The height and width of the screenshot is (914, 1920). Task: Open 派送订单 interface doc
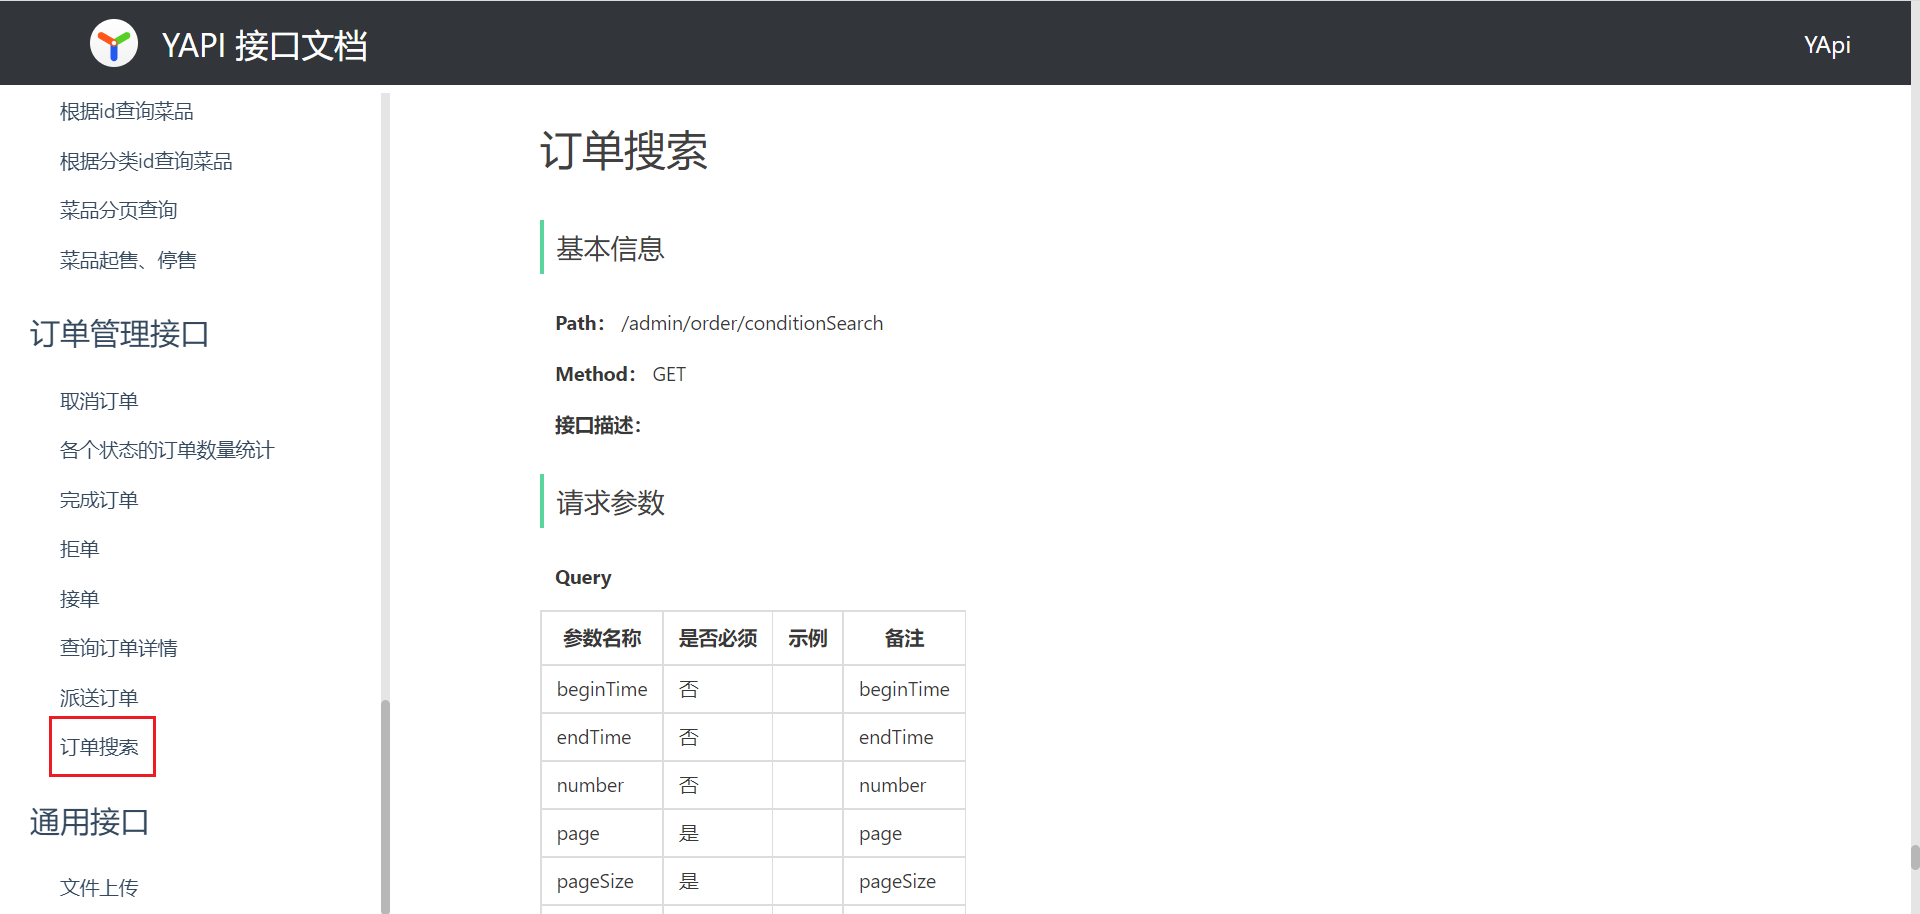click(99, 698)
